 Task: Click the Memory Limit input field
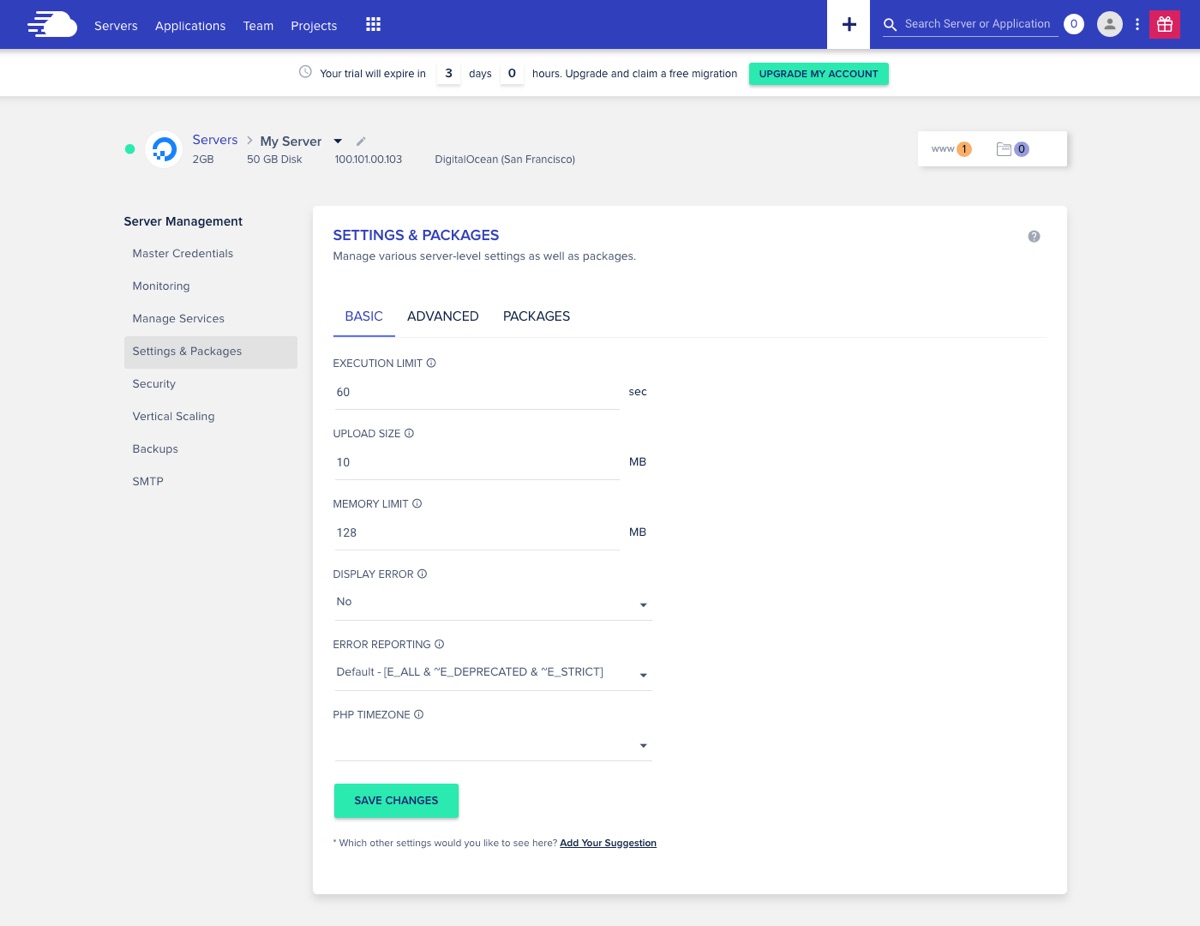476,532
